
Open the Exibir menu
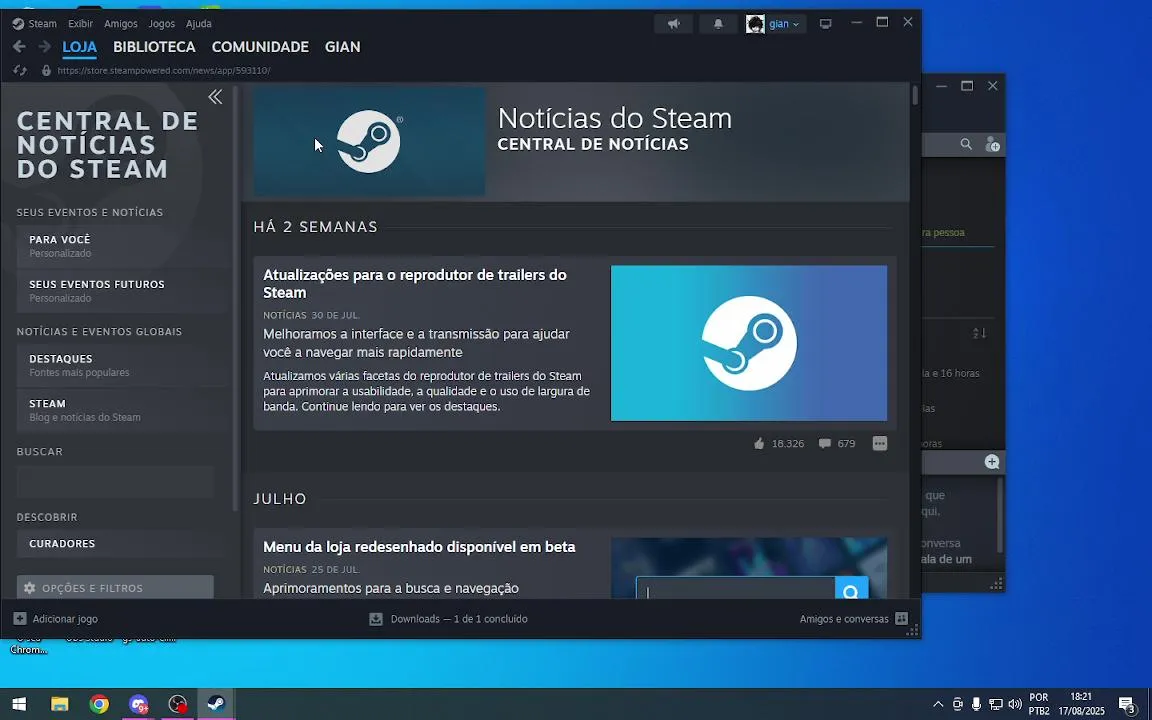80,24
